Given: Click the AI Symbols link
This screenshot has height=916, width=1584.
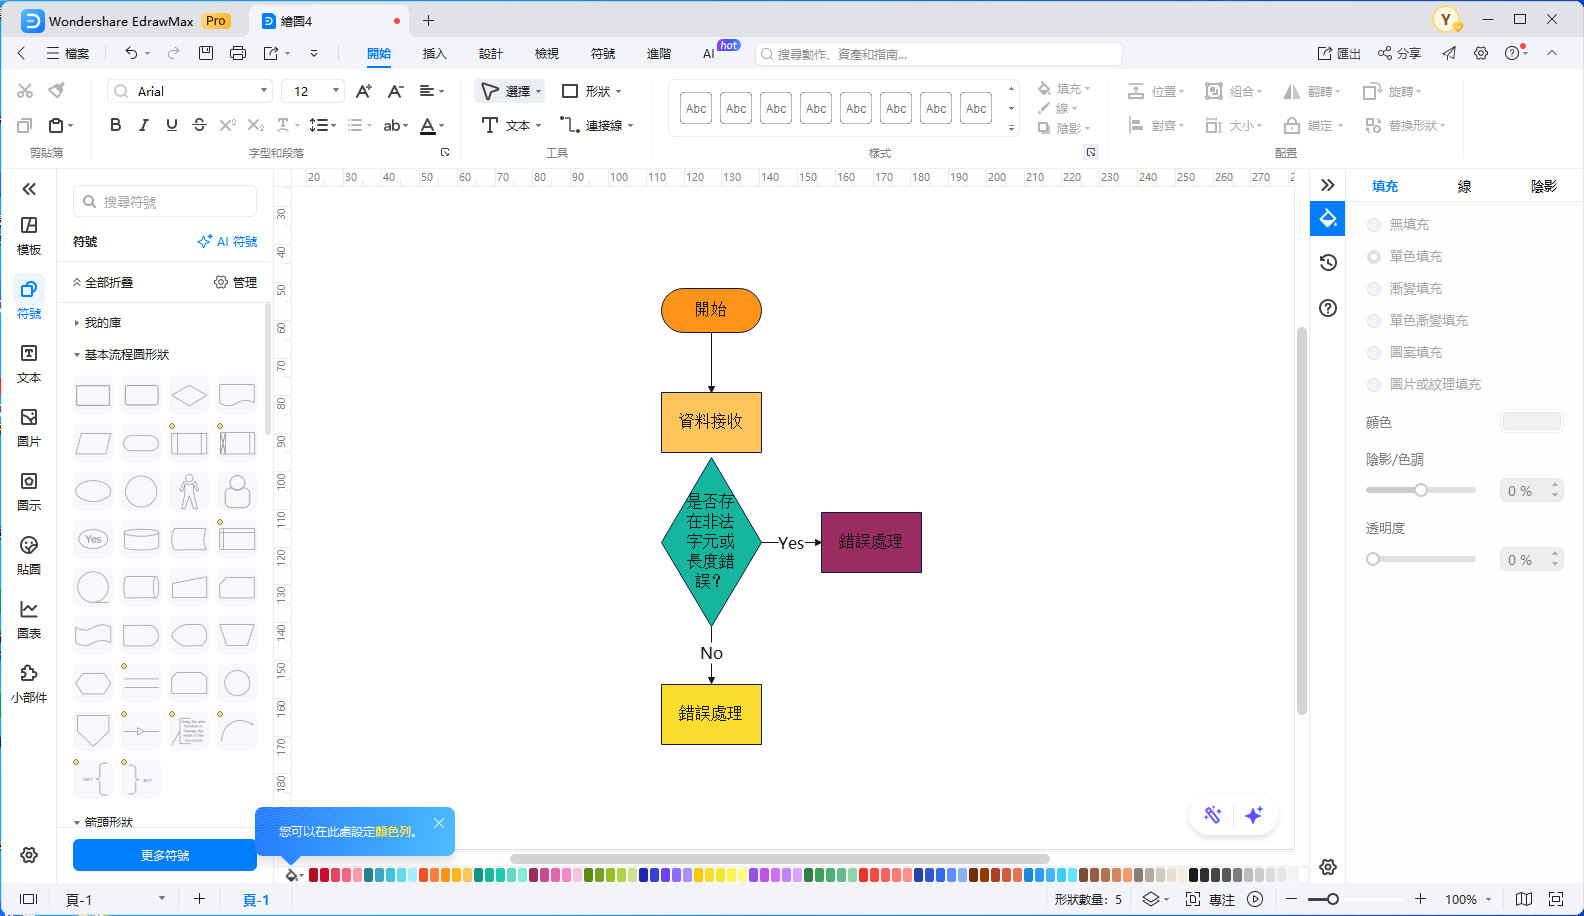Looking at the screenshot, I should tap(228, 242).
